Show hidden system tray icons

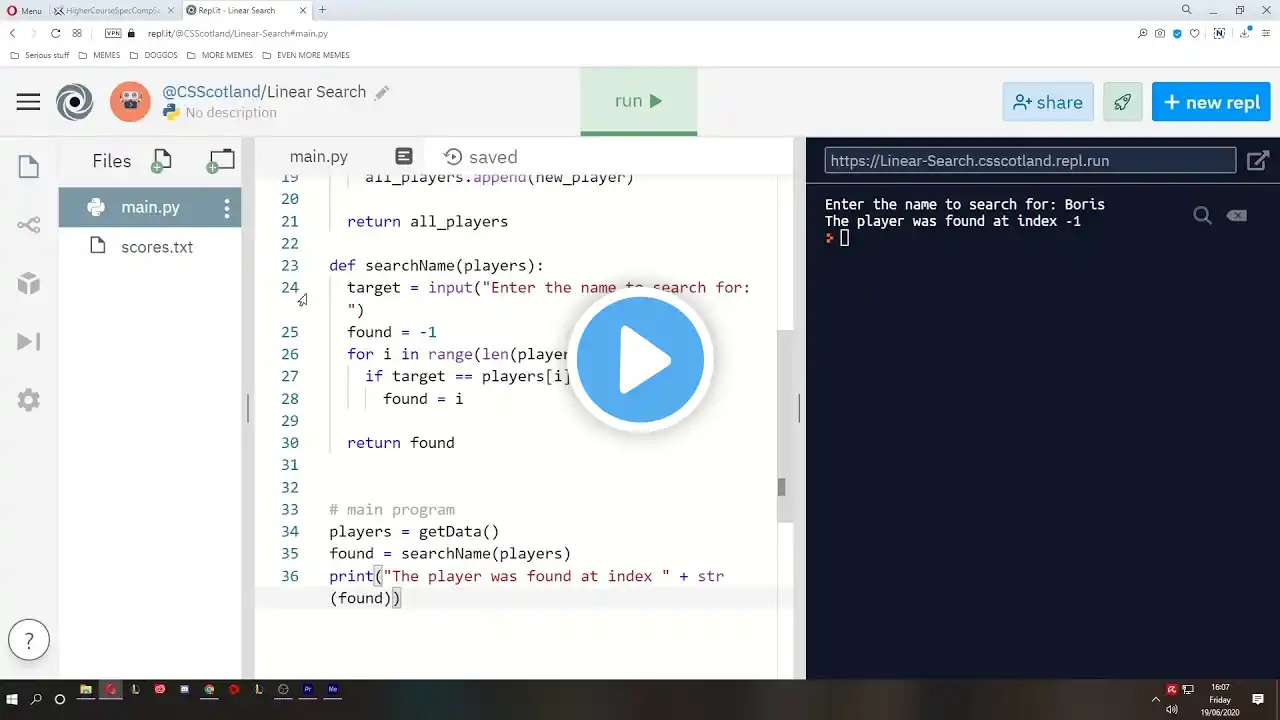click(x=1156, y=699)
